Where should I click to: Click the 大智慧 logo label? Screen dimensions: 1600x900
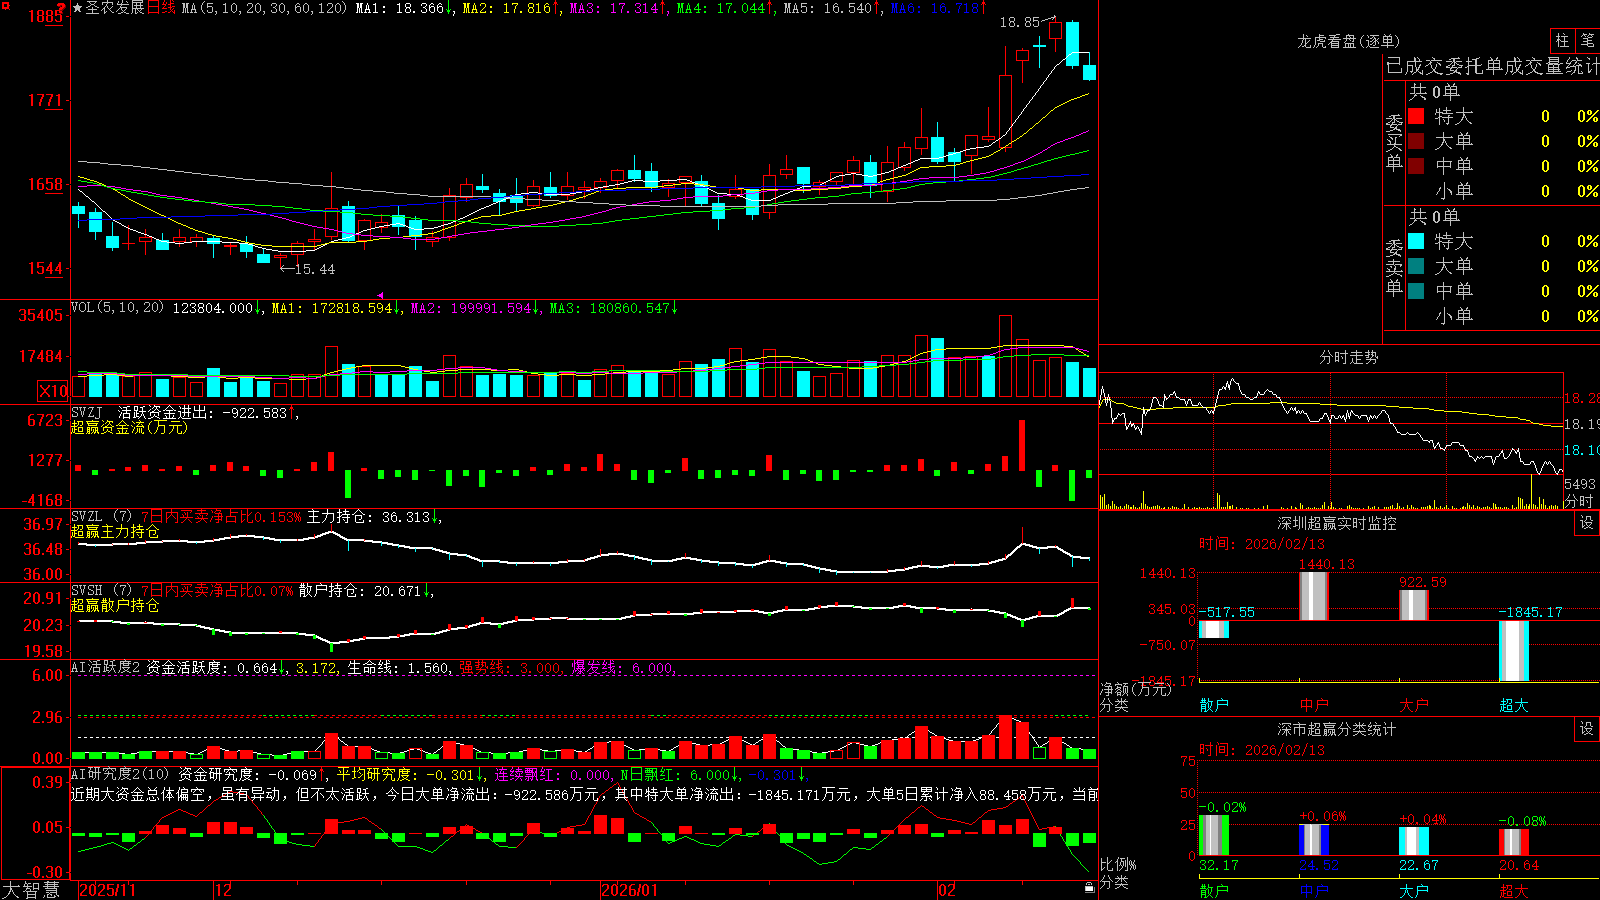31,890
